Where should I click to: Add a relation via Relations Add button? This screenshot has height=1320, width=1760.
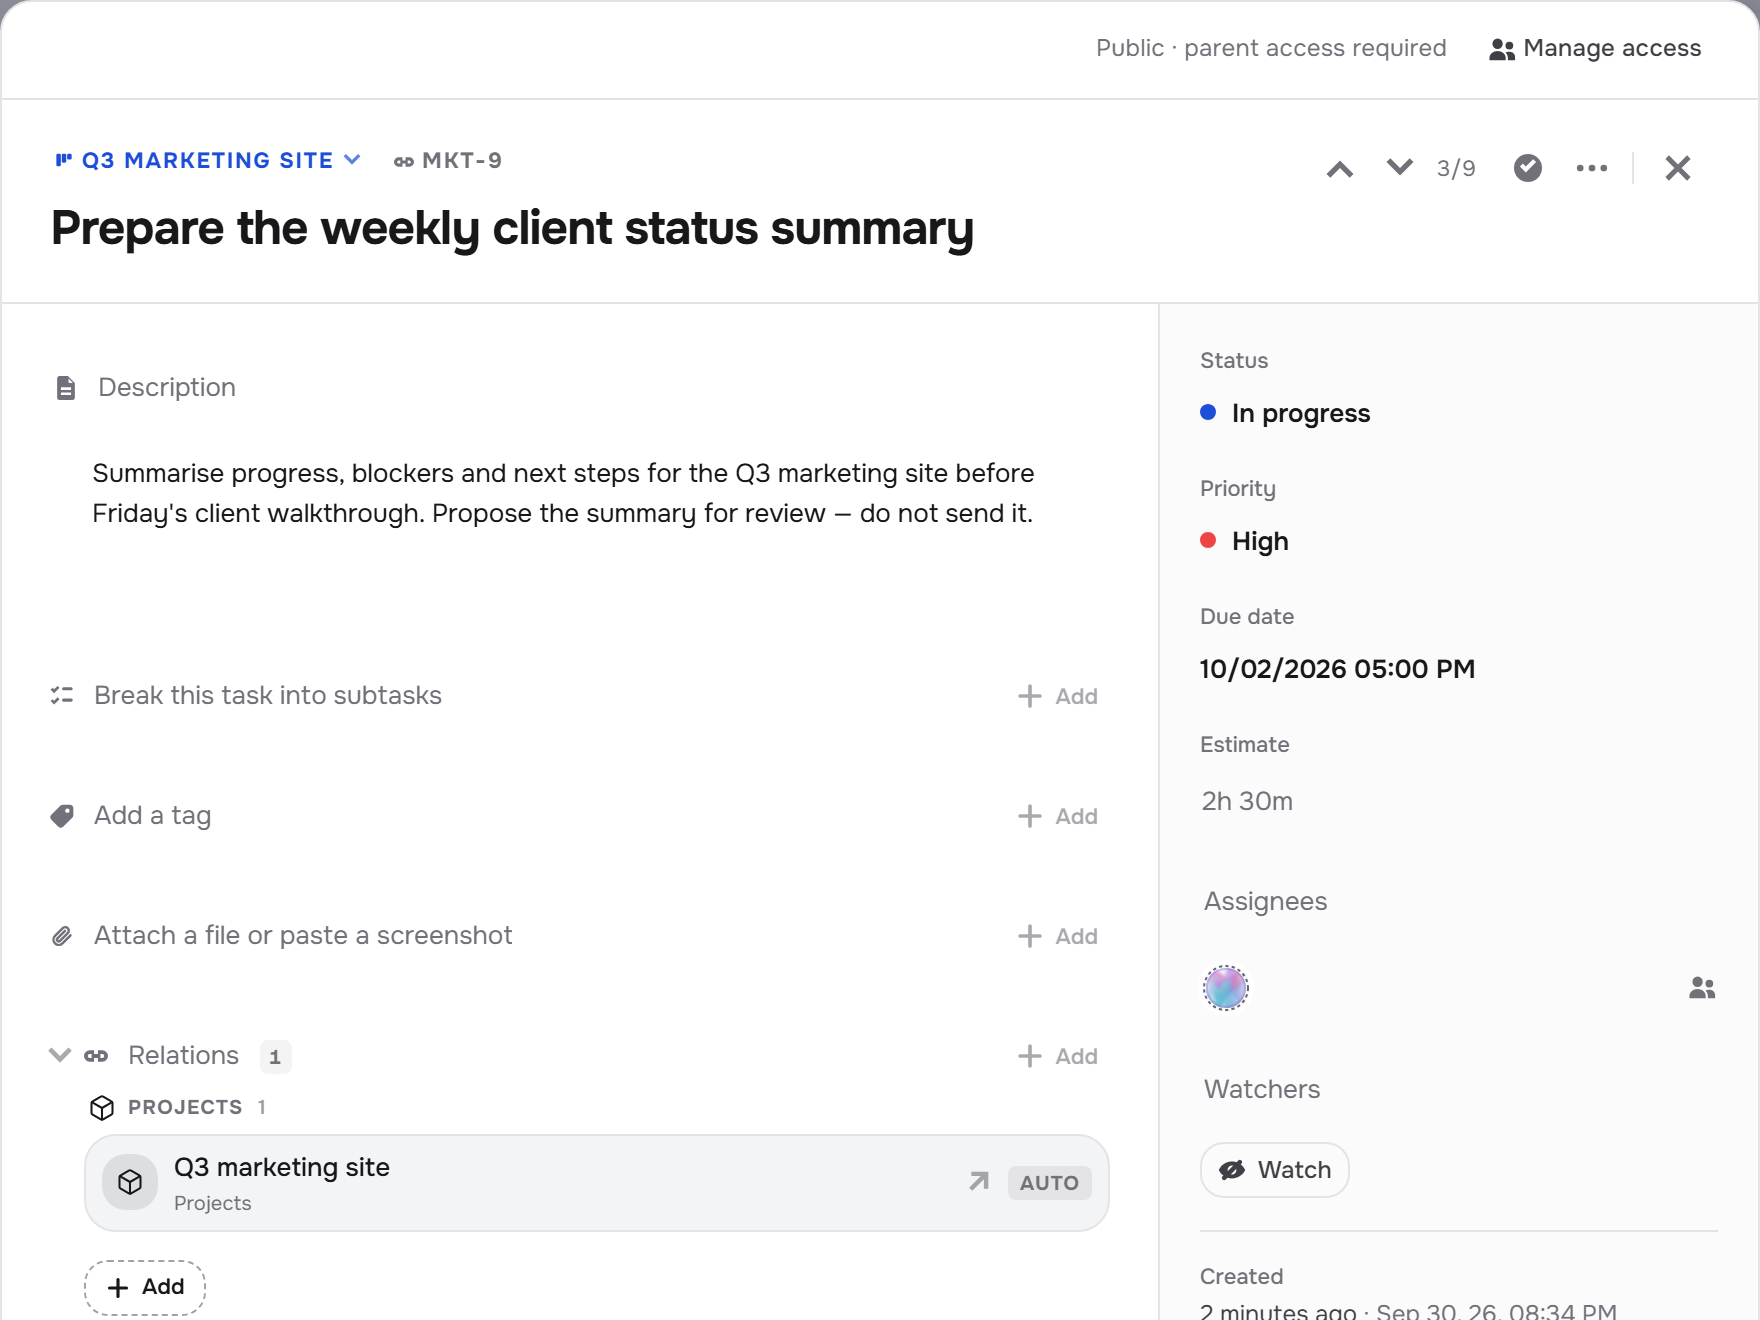pyautogui.click(x=1058, y=1056)
